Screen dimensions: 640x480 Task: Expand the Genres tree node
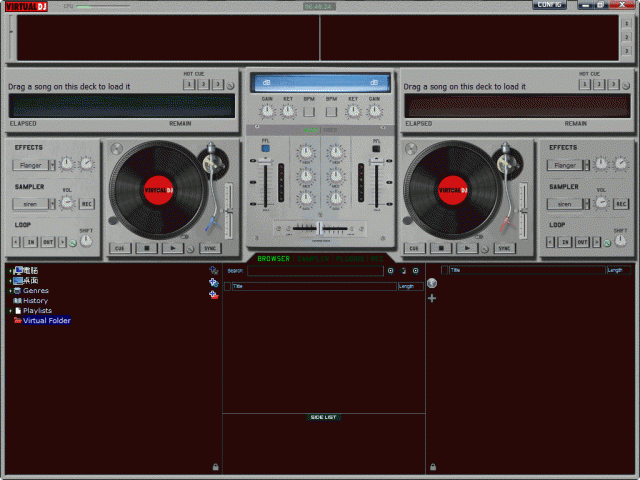(x=11, y=291)
